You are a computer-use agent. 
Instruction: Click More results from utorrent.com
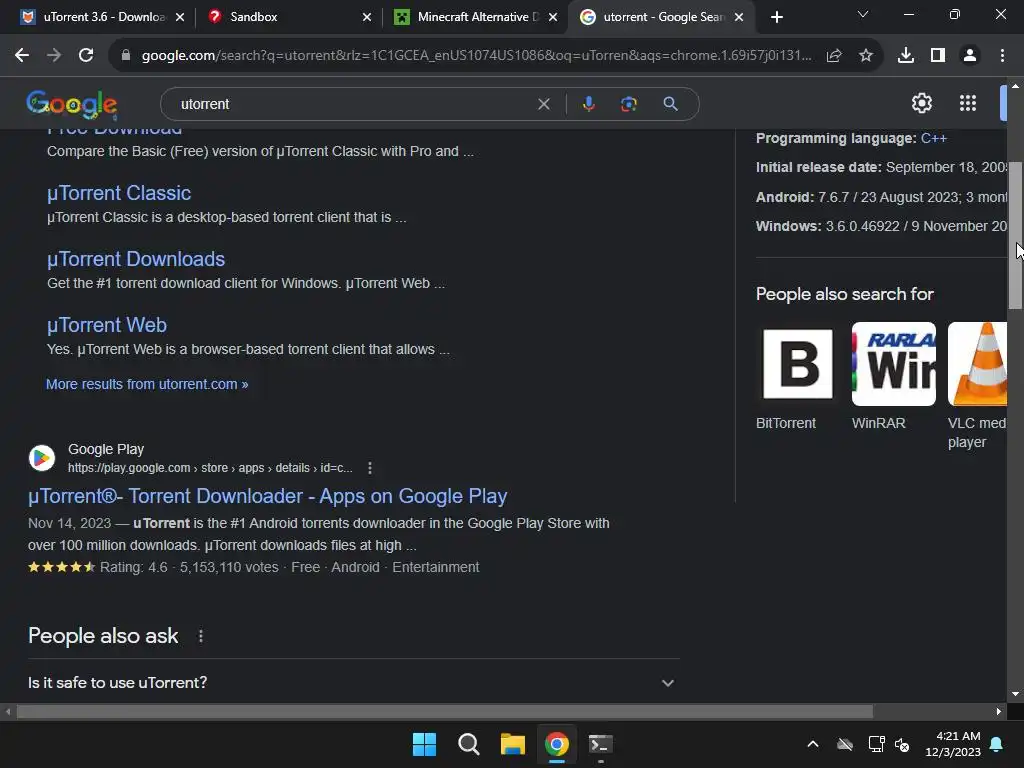pos(147,384)
